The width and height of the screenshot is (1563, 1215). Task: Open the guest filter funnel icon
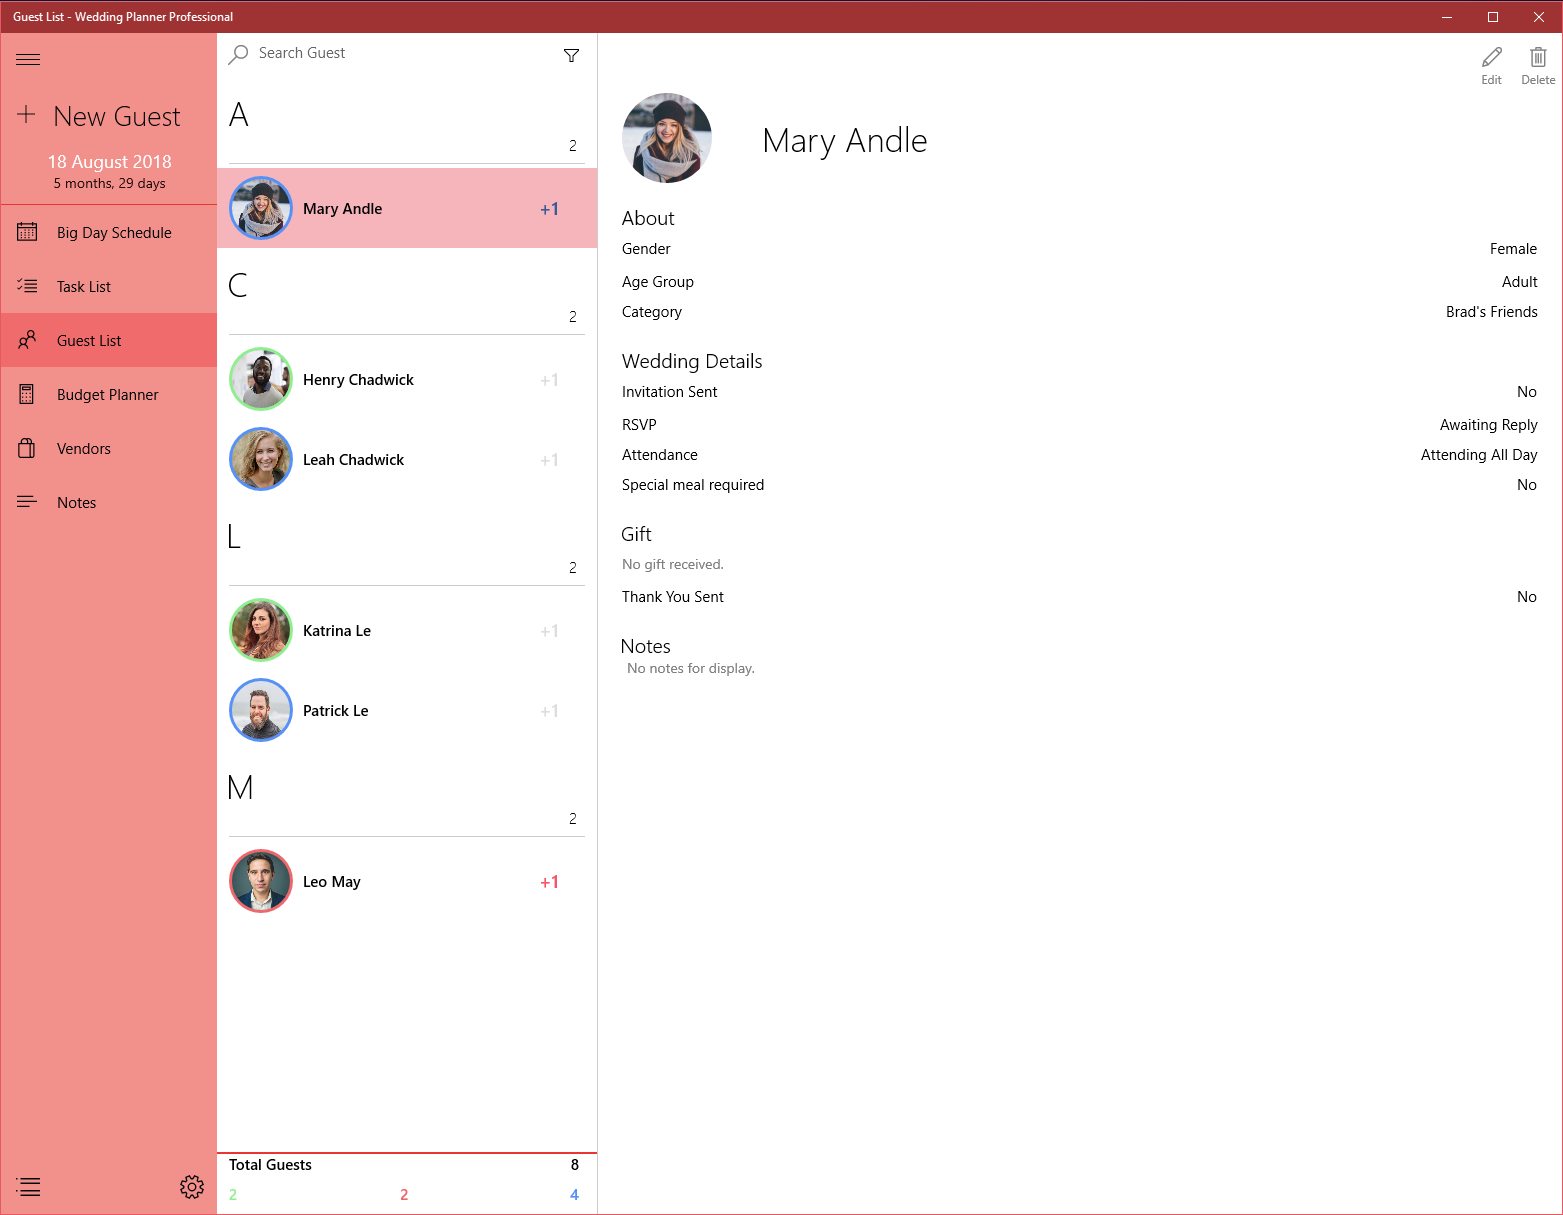coord(571,55)
